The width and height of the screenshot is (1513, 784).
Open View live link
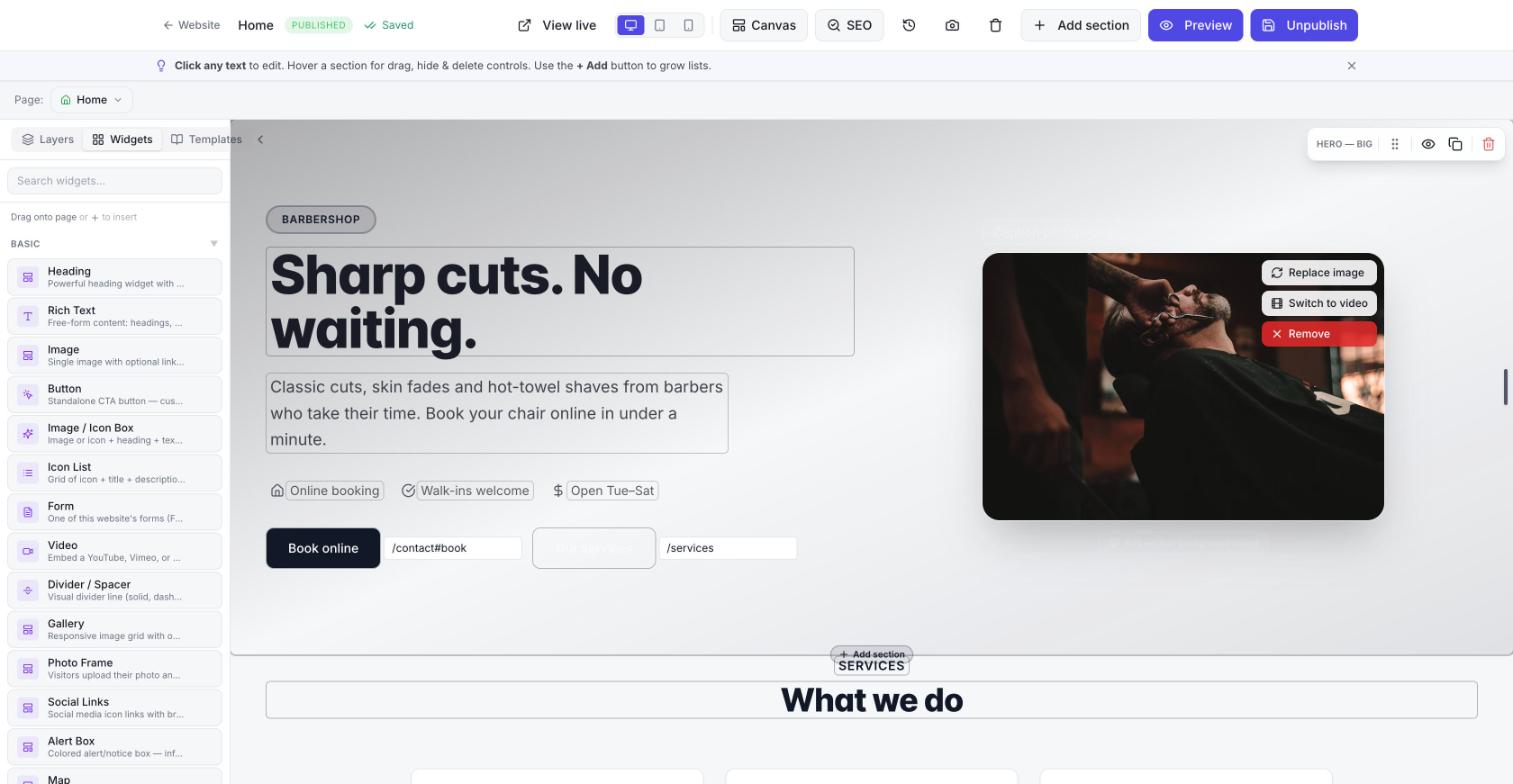(557, 25)
